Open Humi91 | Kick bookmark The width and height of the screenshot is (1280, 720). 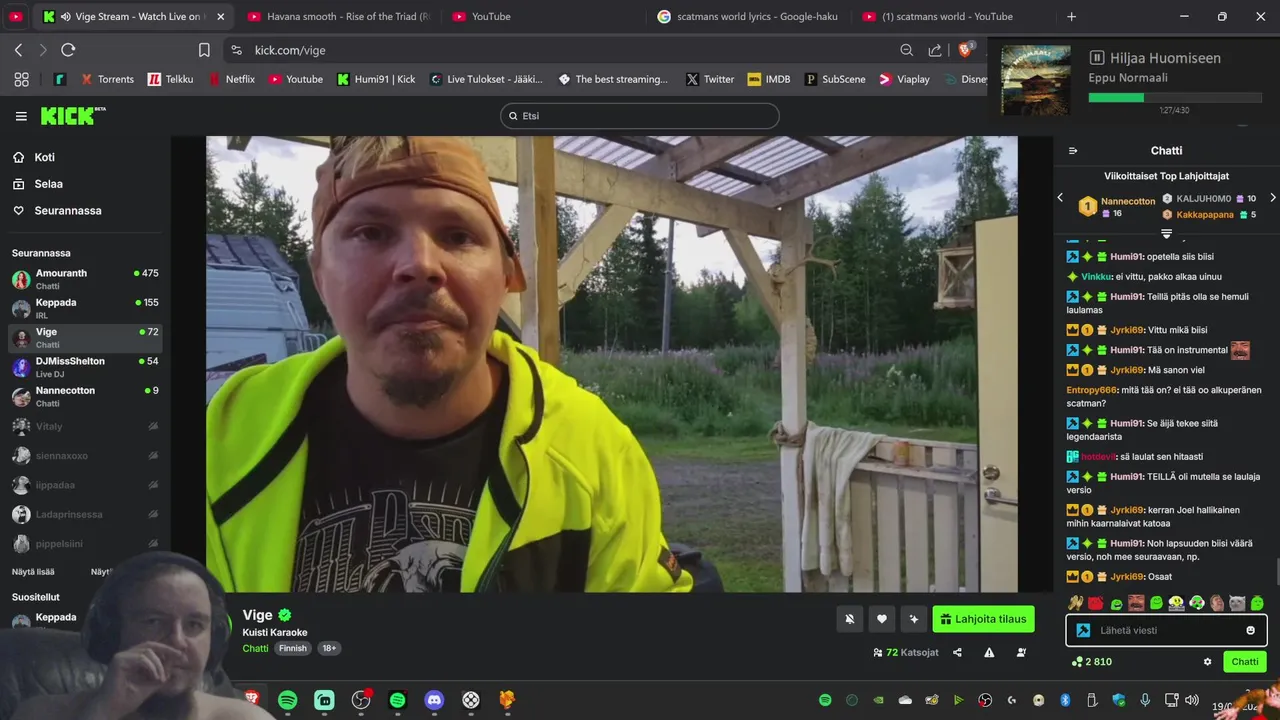(x=375, y=79)
